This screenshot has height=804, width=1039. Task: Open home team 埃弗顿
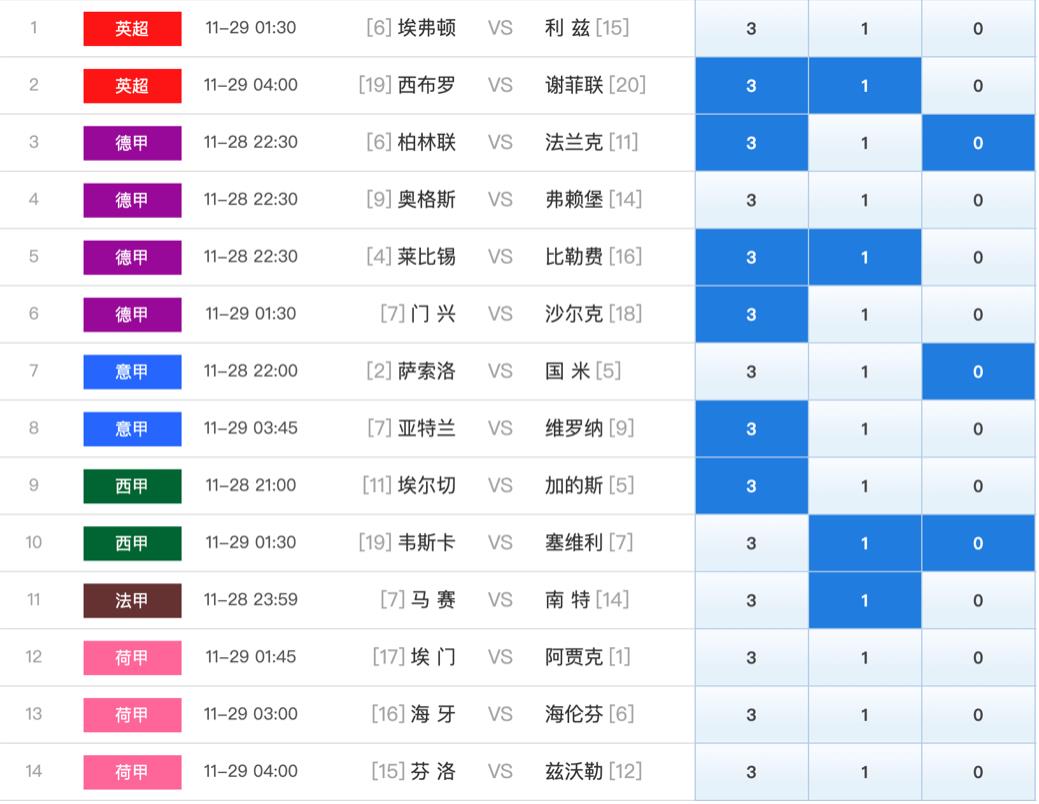[x=427, y=28]
